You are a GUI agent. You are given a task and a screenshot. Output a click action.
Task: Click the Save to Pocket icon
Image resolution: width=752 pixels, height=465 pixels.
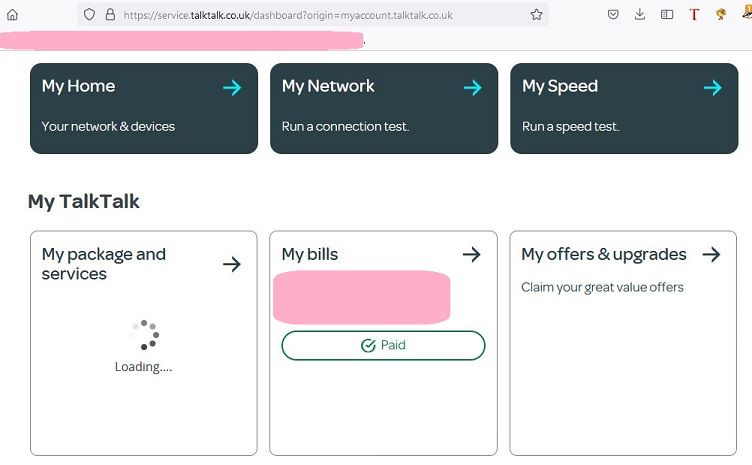click(614, 15)
